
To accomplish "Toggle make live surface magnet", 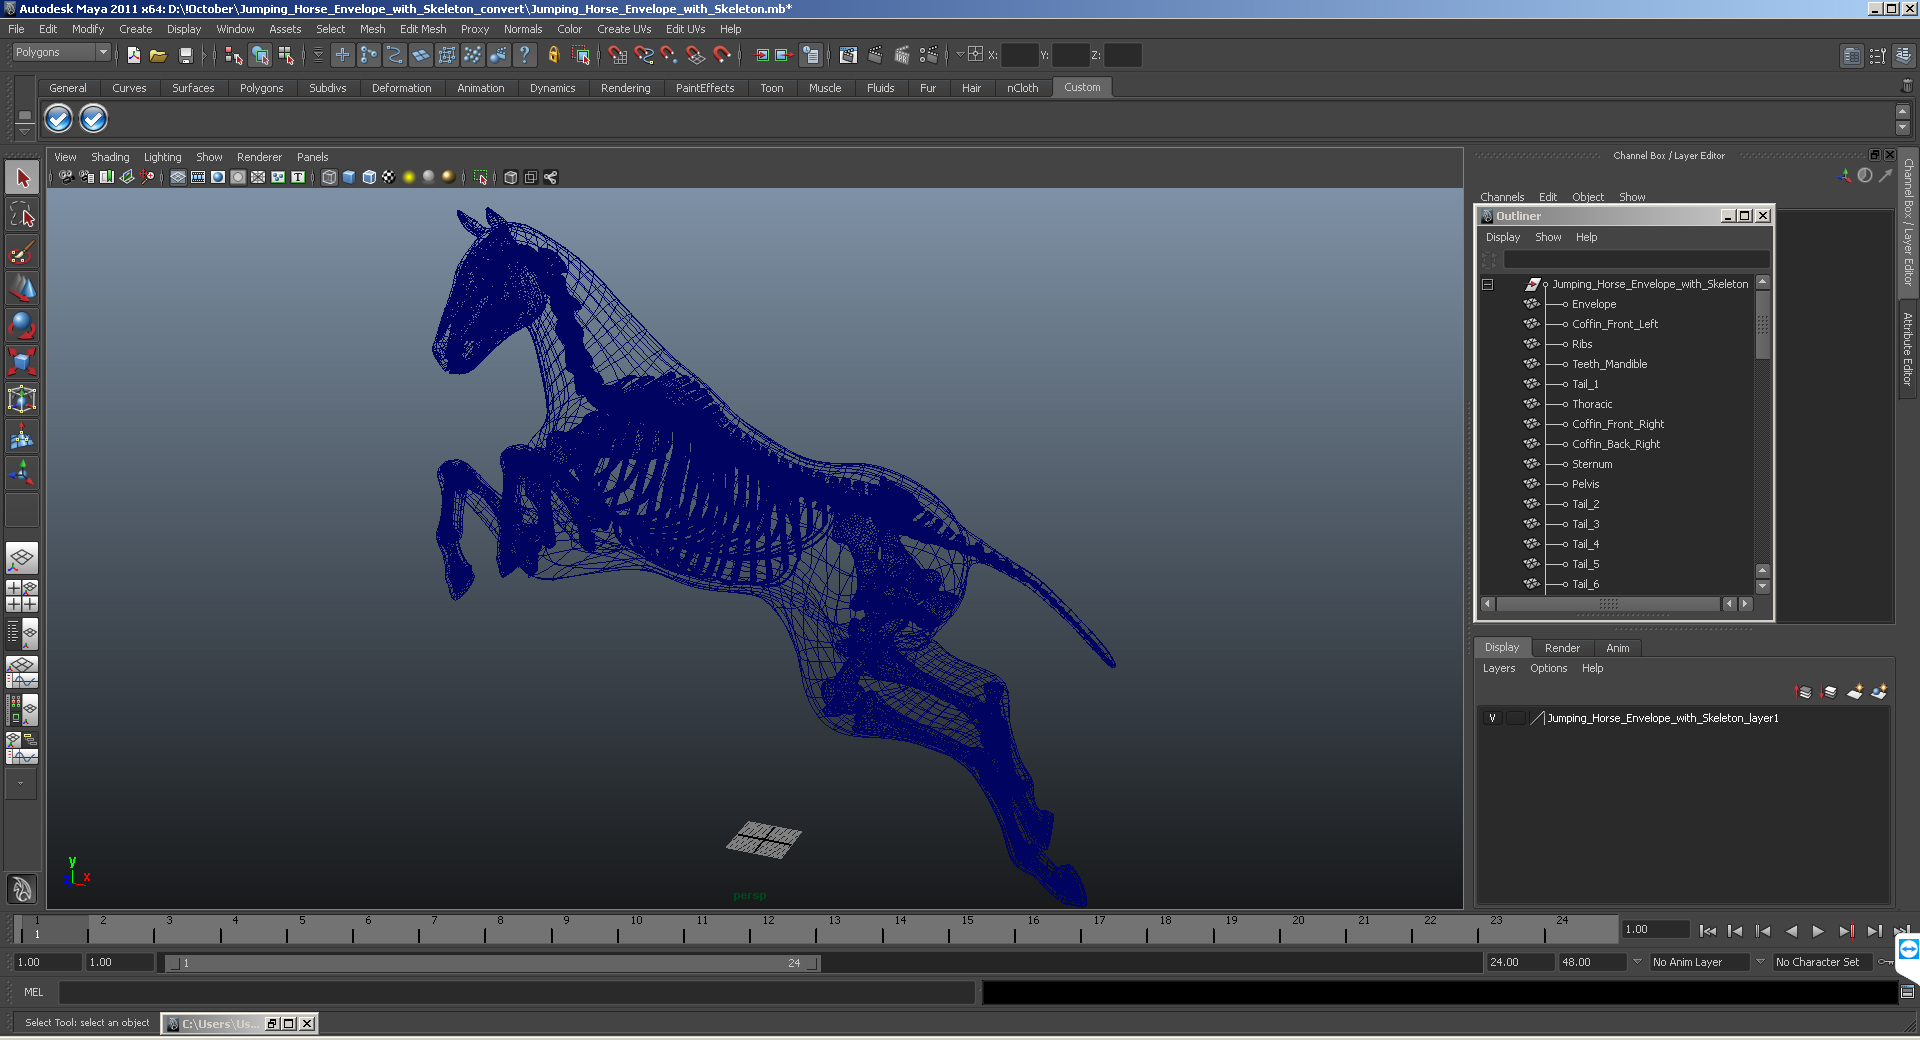I will (721, 55).
